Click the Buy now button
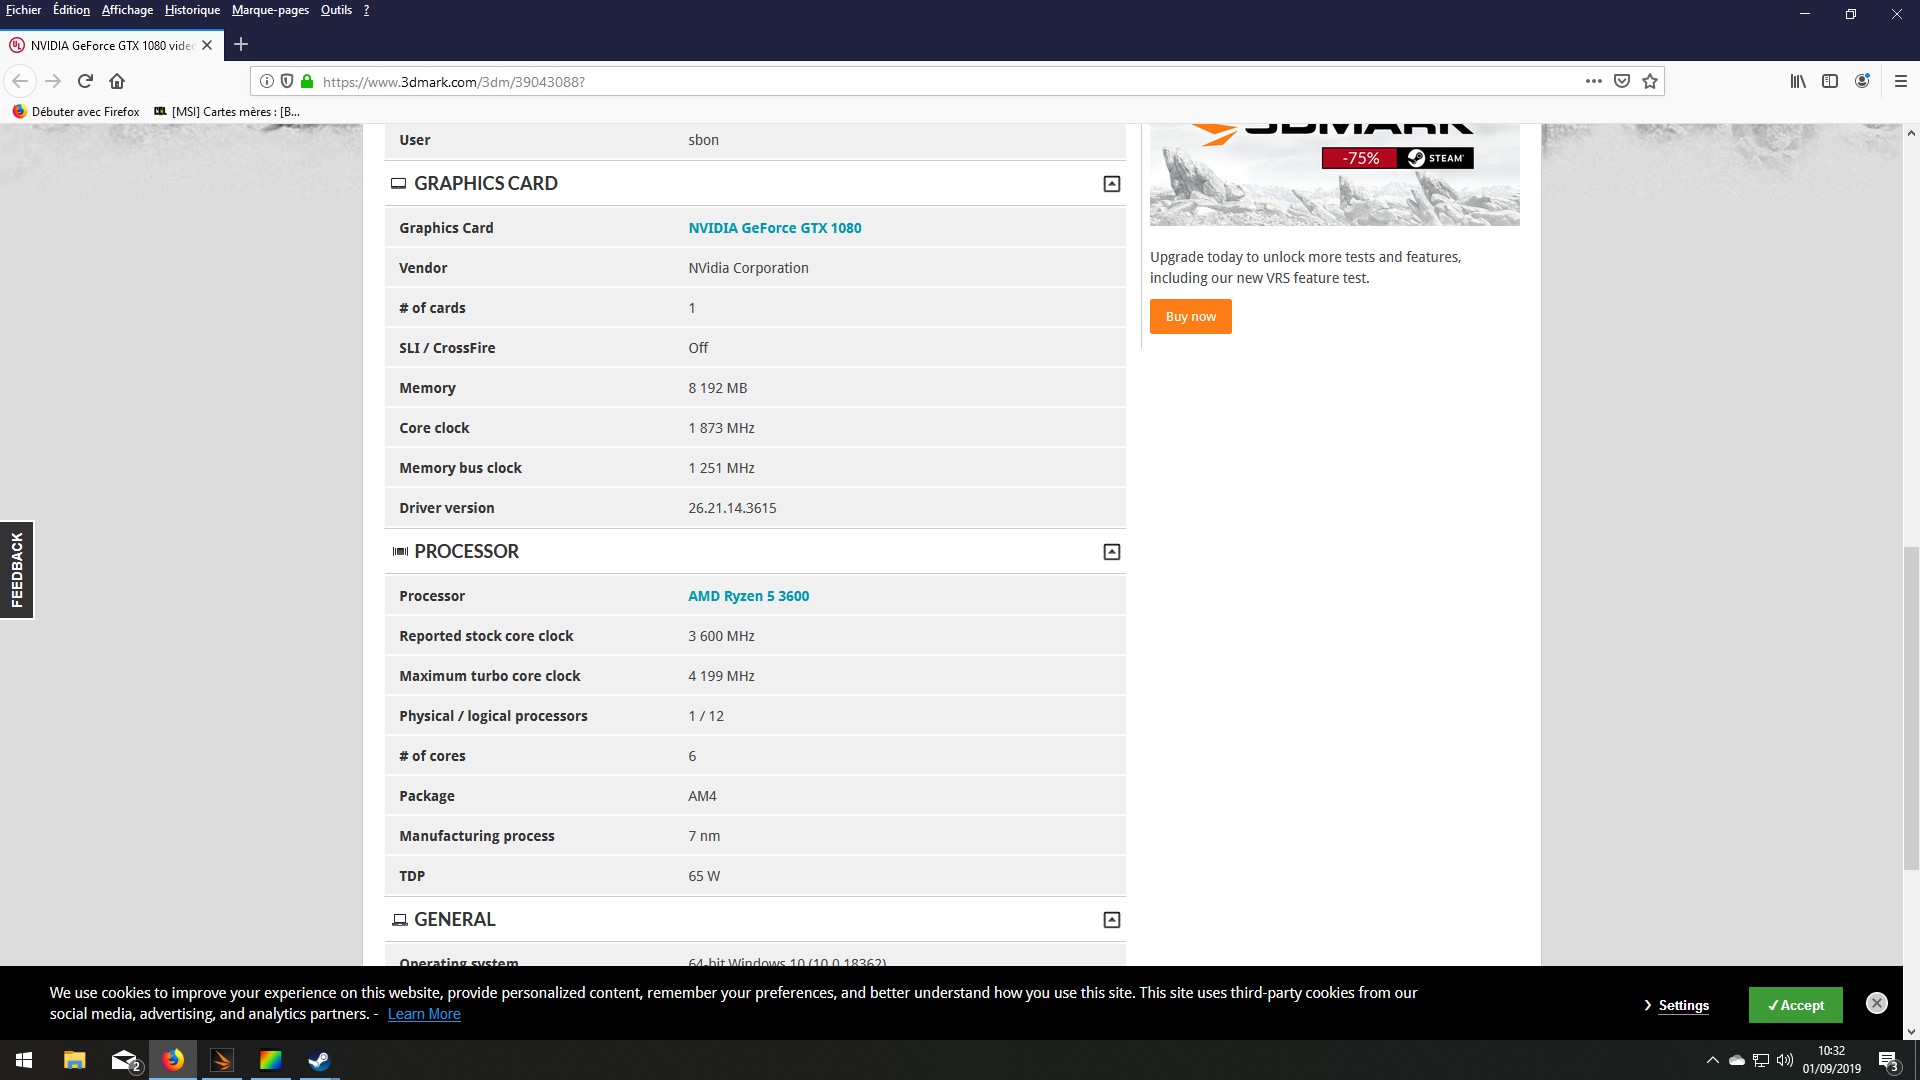Viewport: 1920px width, 1080px height. (1190, 317)
